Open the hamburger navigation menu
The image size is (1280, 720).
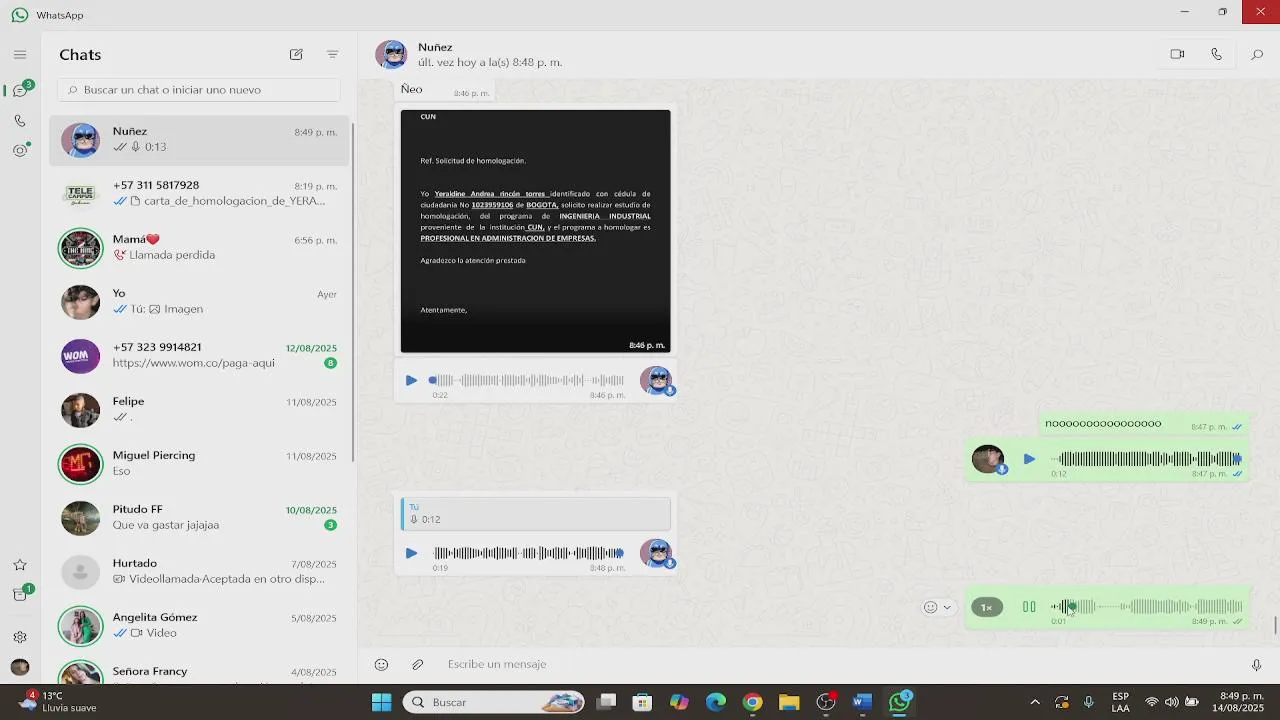coord(20,54)
